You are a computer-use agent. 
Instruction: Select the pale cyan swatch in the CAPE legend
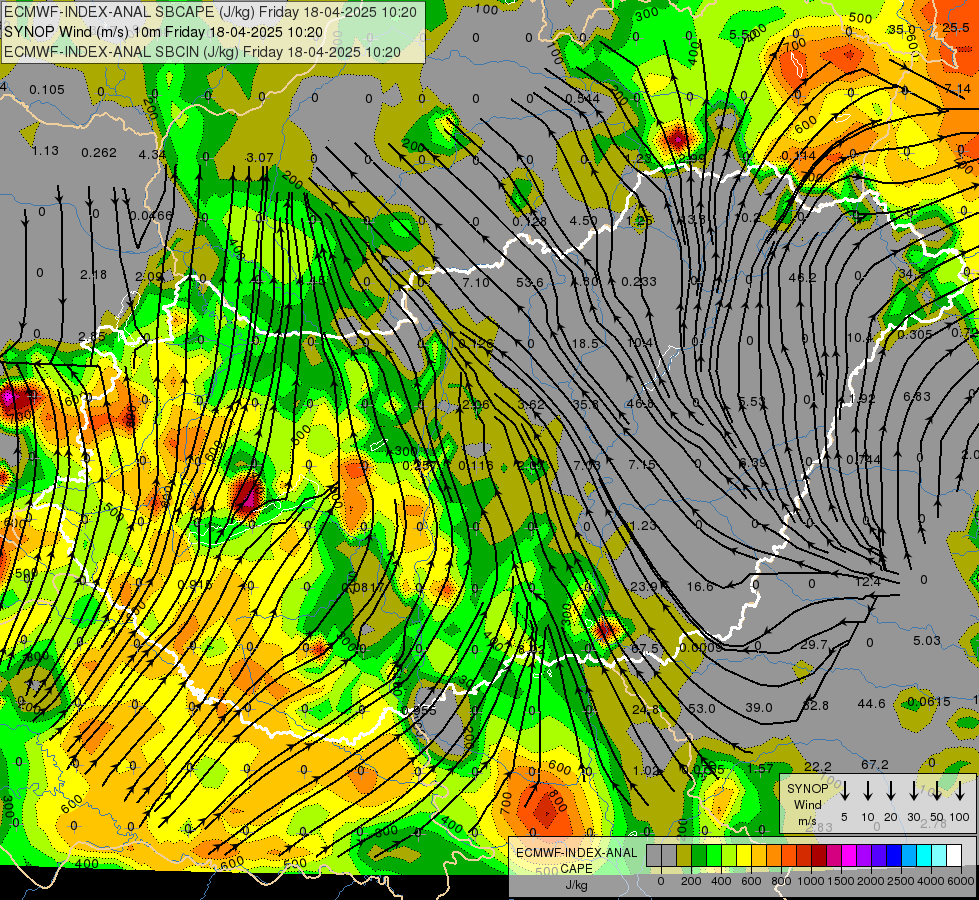(x=939, y=855)
